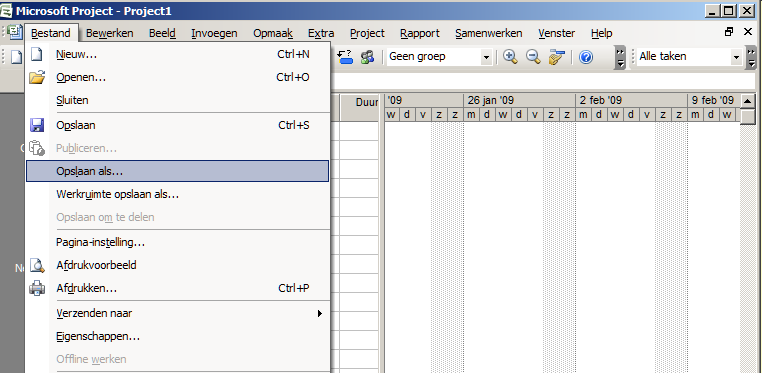Image resolution: width=762 pixels, height=373 pixels.
Task: Click the Opslaan floppy disk icon
Action: [x=37, y=125]
